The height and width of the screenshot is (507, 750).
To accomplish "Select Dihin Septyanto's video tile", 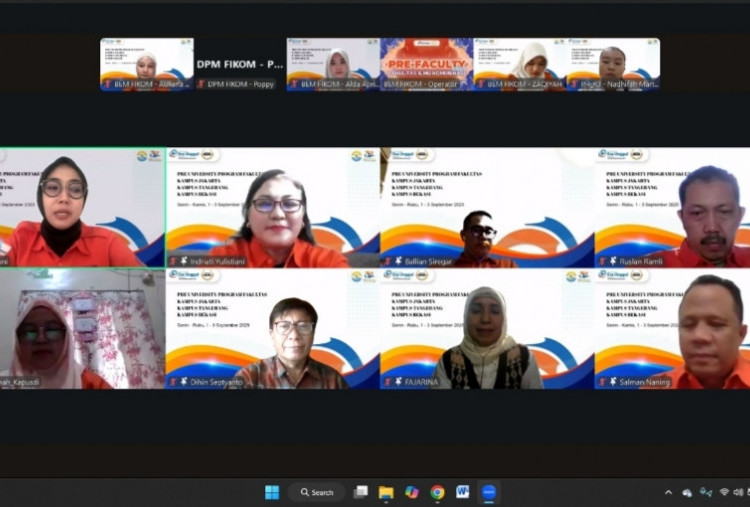I will pos(273,329).
